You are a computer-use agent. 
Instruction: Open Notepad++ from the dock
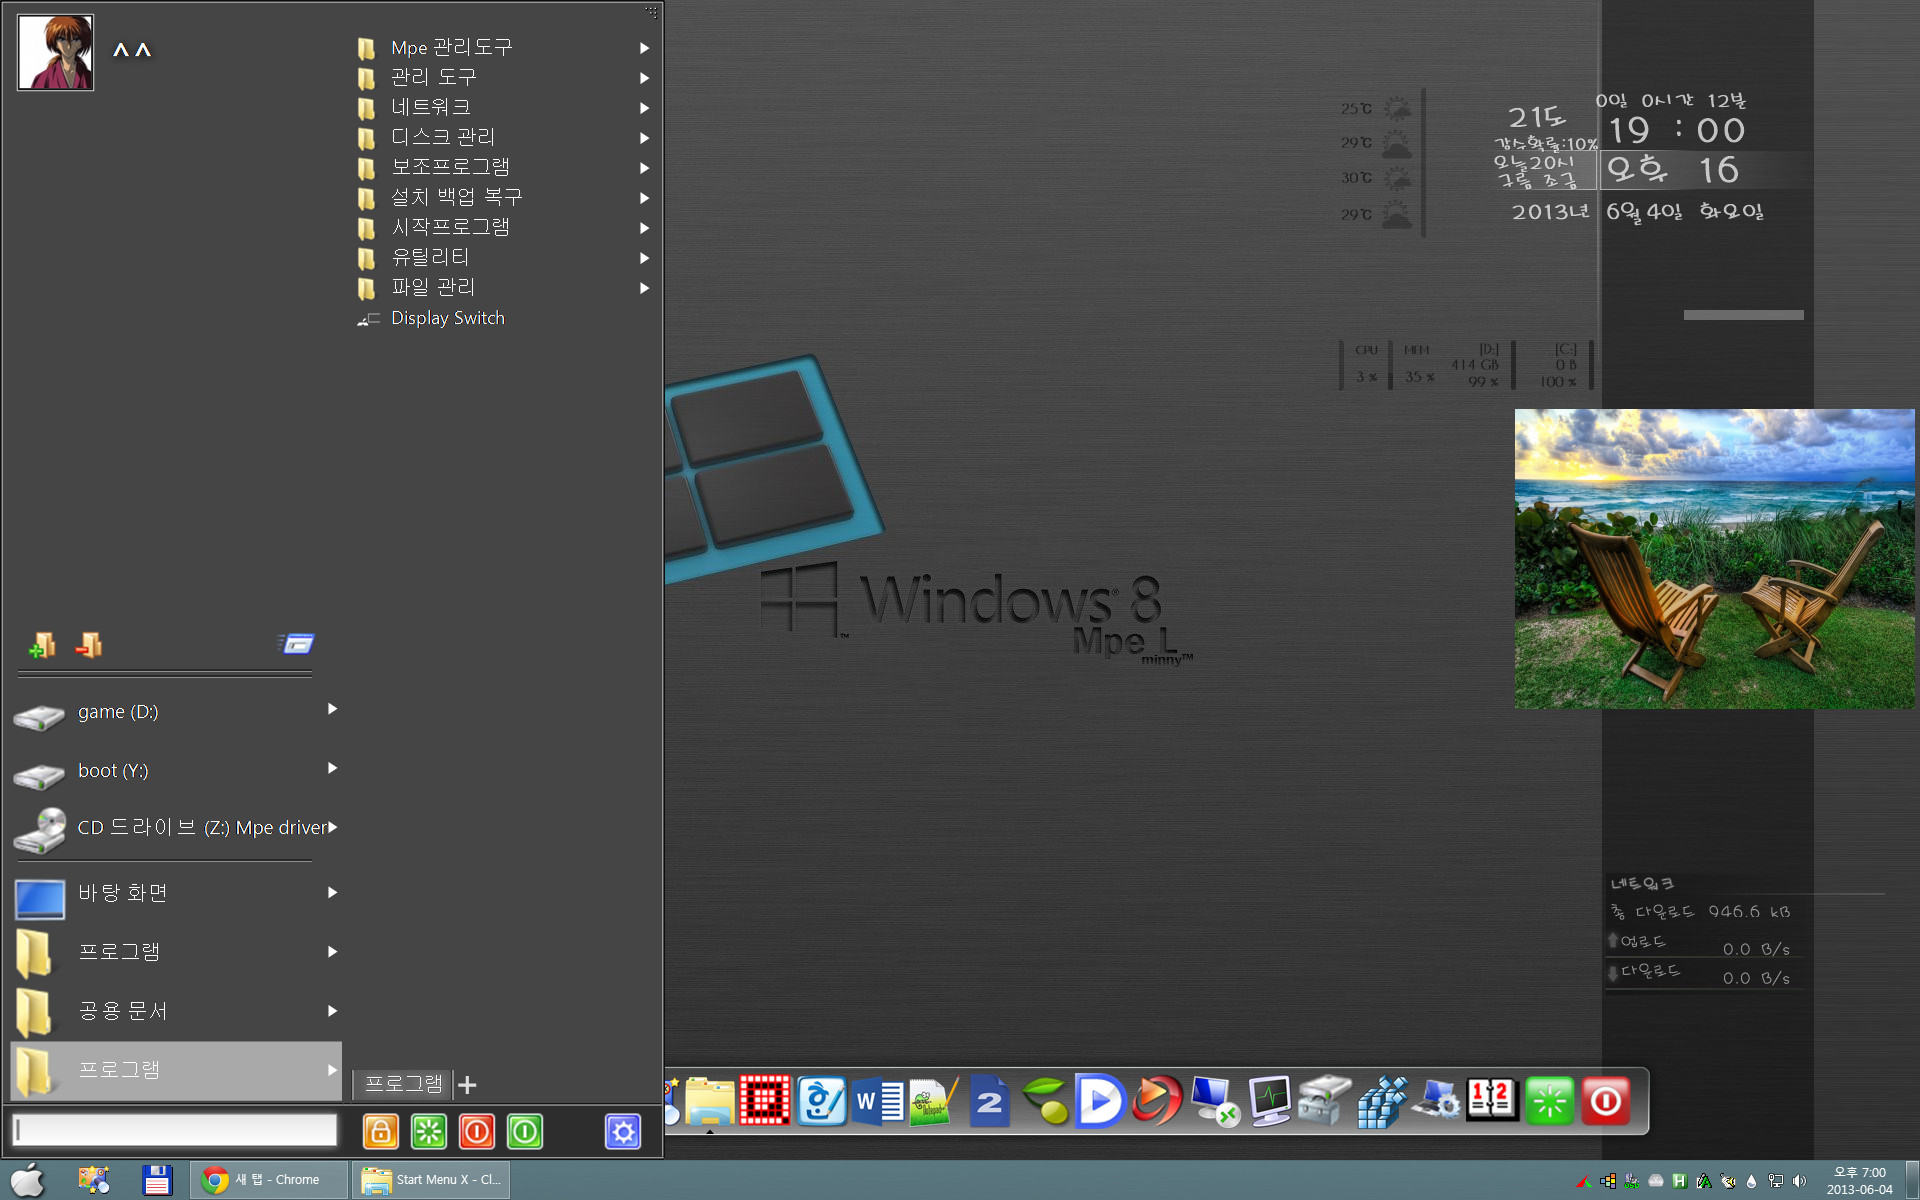coord(933,1101)
